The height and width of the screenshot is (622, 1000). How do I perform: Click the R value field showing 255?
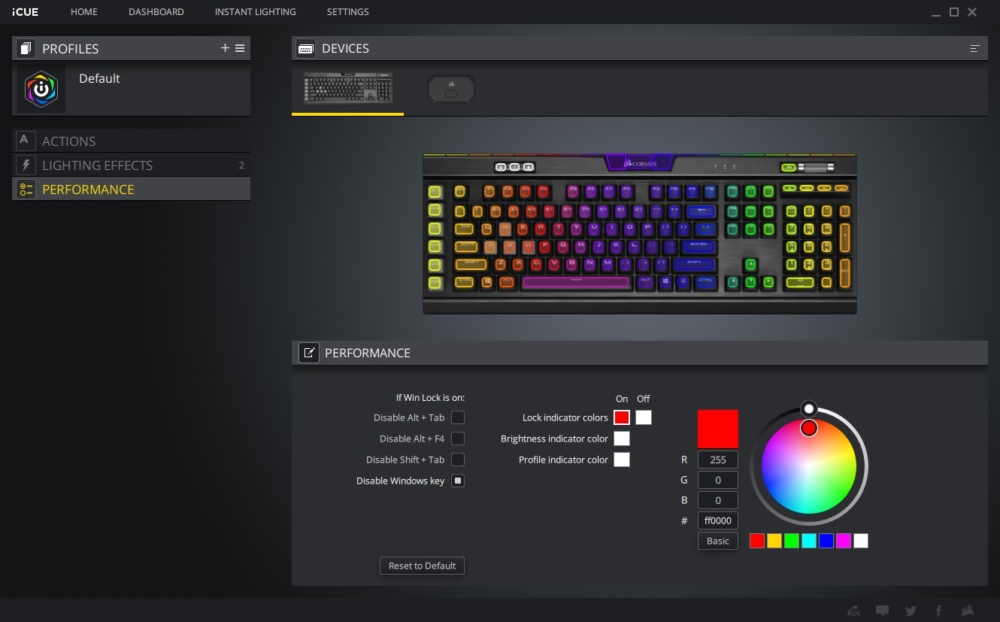point(717,459)
